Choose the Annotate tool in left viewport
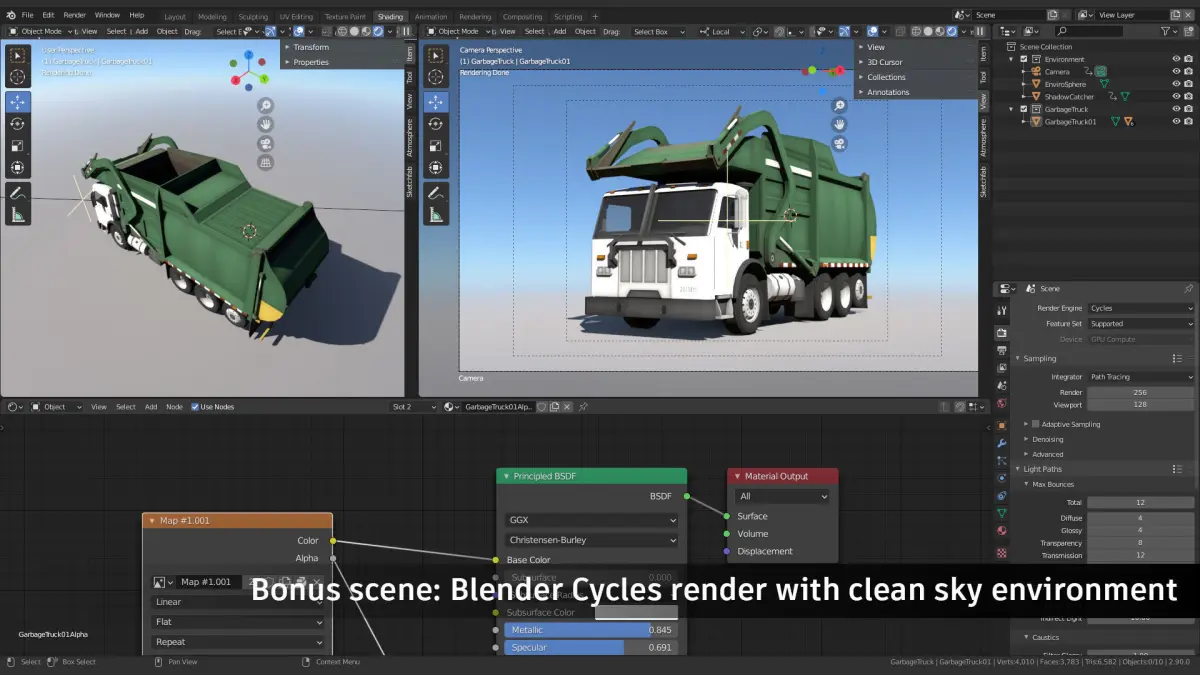This screenshot has height=675, width=1200. [18, 192]
